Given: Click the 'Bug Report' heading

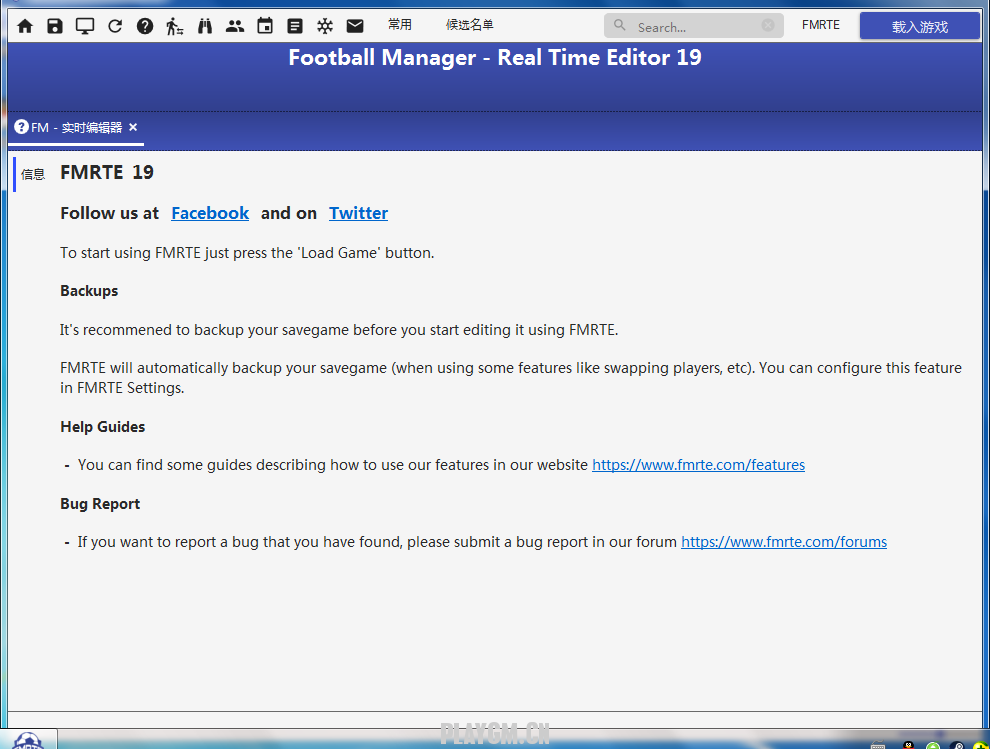Looking at the screenshot, I should [100, 504].
